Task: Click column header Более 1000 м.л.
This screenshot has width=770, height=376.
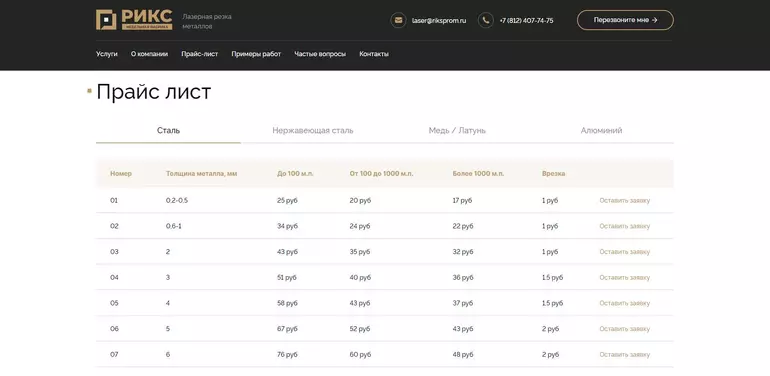Action: pyautogui.click(x=478, y=174)
